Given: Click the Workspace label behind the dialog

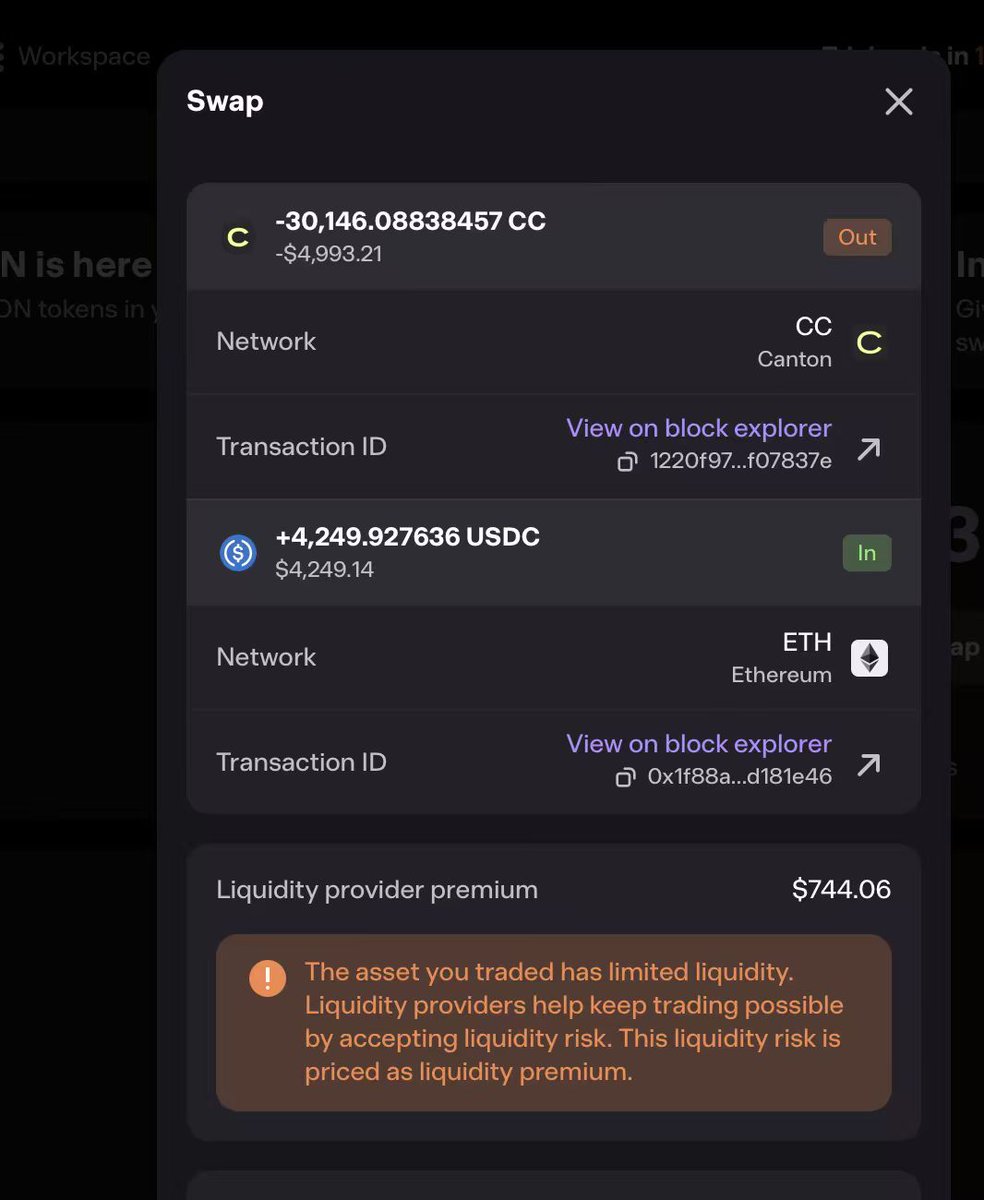Looking at the screenshot, I should 84,57.
